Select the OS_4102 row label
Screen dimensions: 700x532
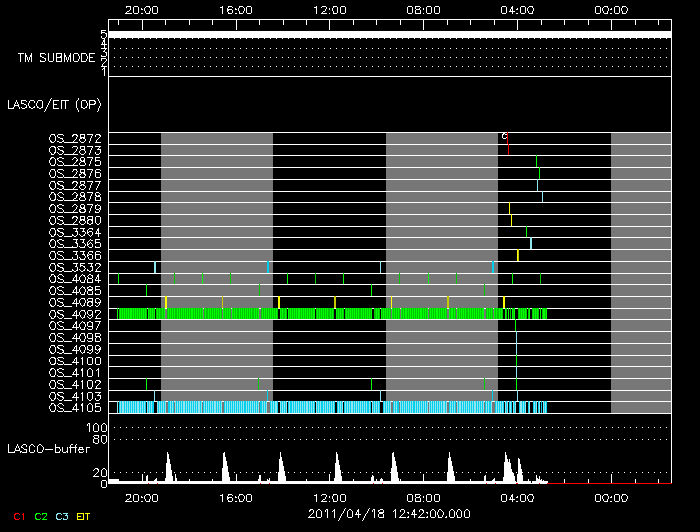pyautogui.click(x=75, y=384)
